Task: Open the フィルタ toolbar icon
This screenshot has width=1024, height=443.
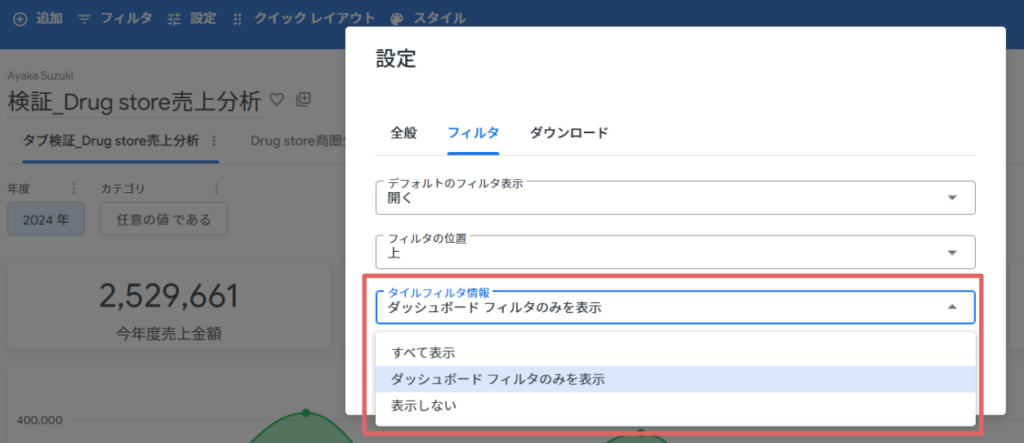Action: (x=84, y=19)
